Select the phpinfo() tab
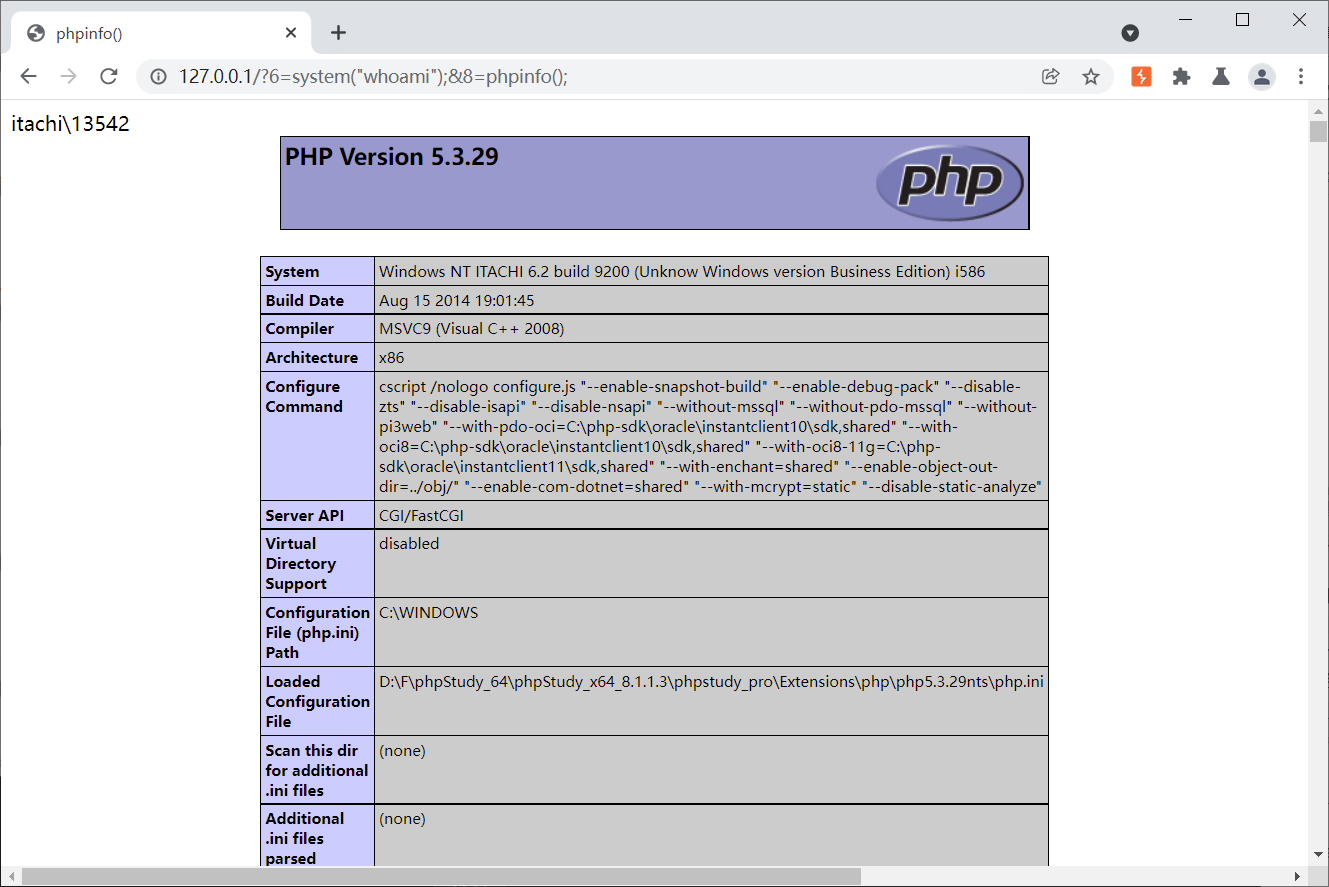 [162, 33]
